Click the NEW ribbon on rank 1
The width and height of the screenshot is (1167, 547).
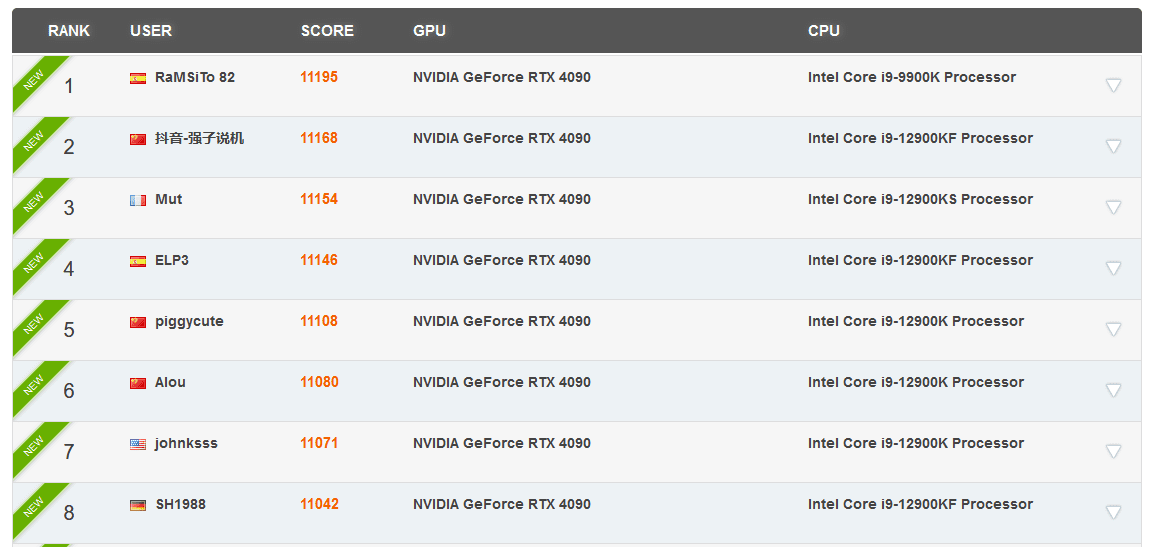click(x=34, y=80)
